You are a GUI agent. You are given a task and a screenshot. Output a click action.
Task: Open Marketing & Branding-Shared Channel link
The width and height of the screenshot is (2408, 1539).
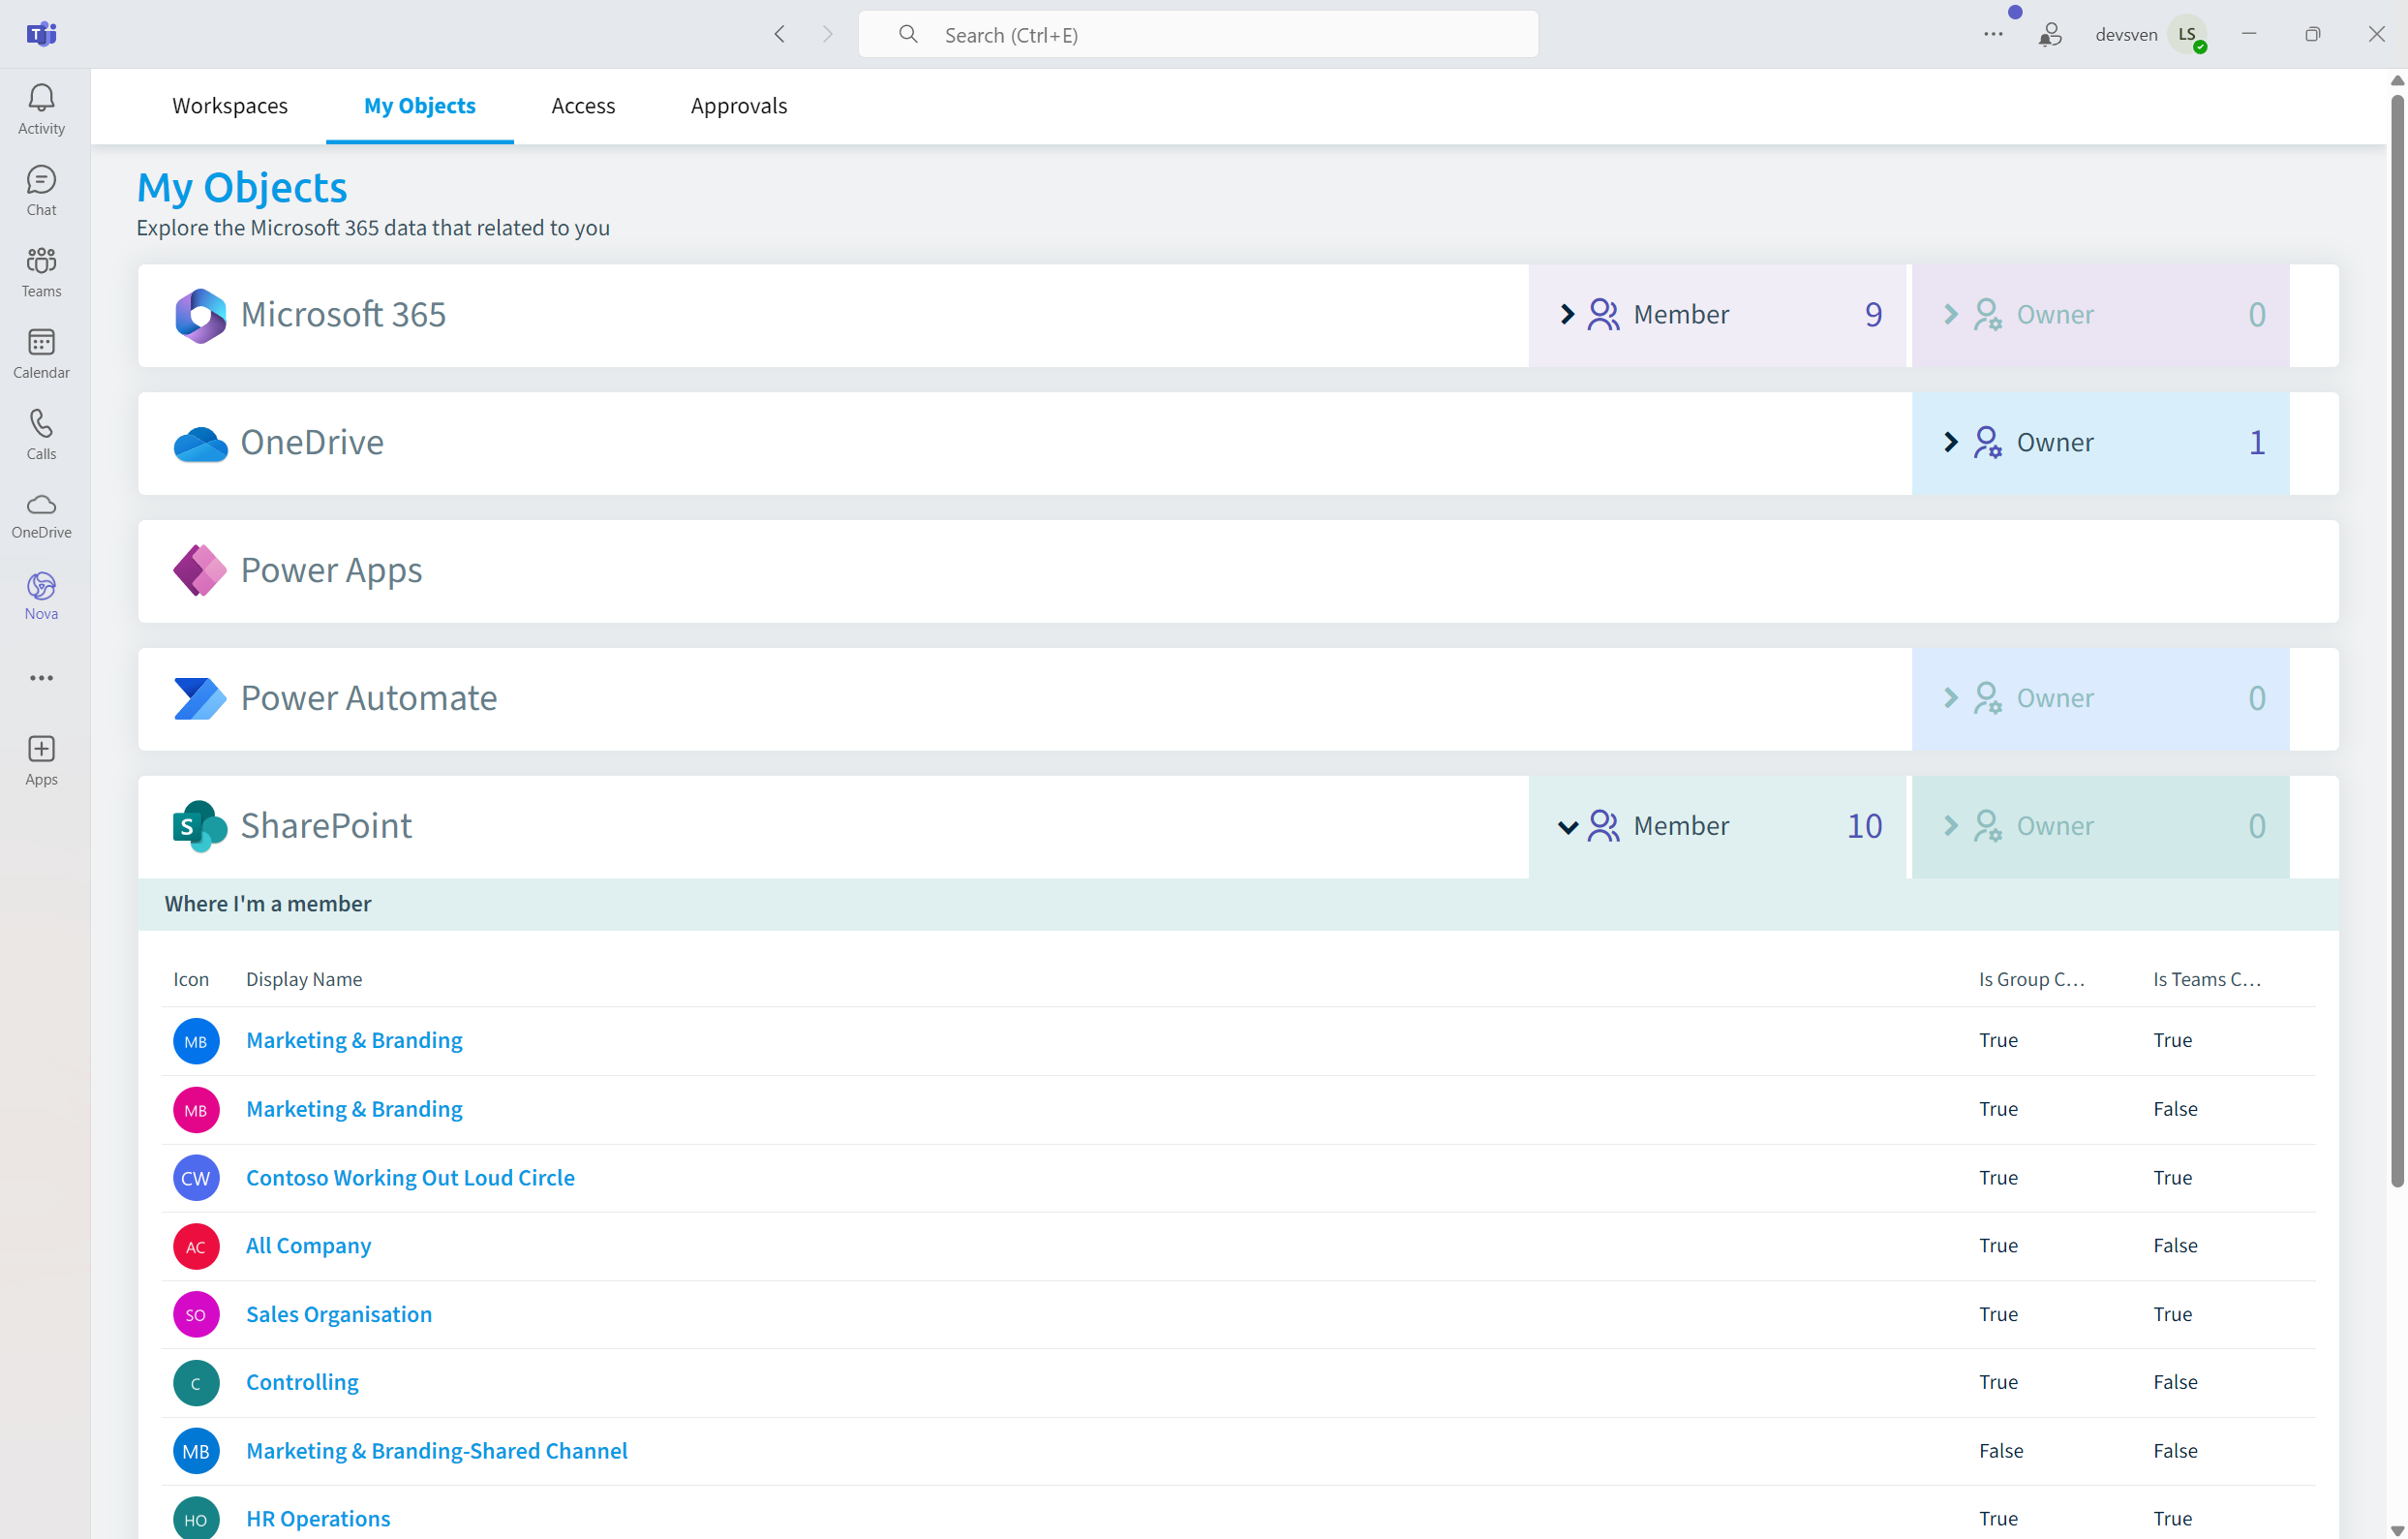(x=437, y=1450)
